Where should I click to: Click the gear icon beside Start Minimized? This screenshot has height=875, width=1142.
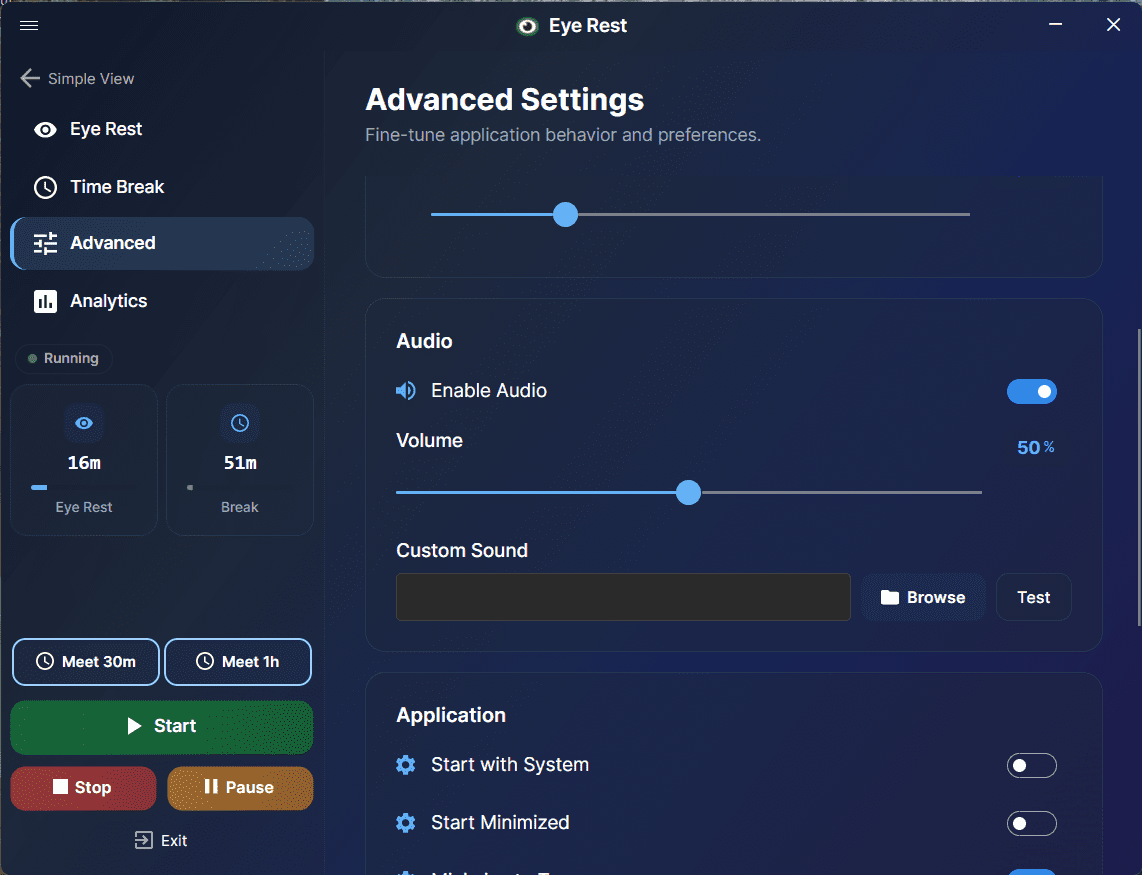point(406,823)
